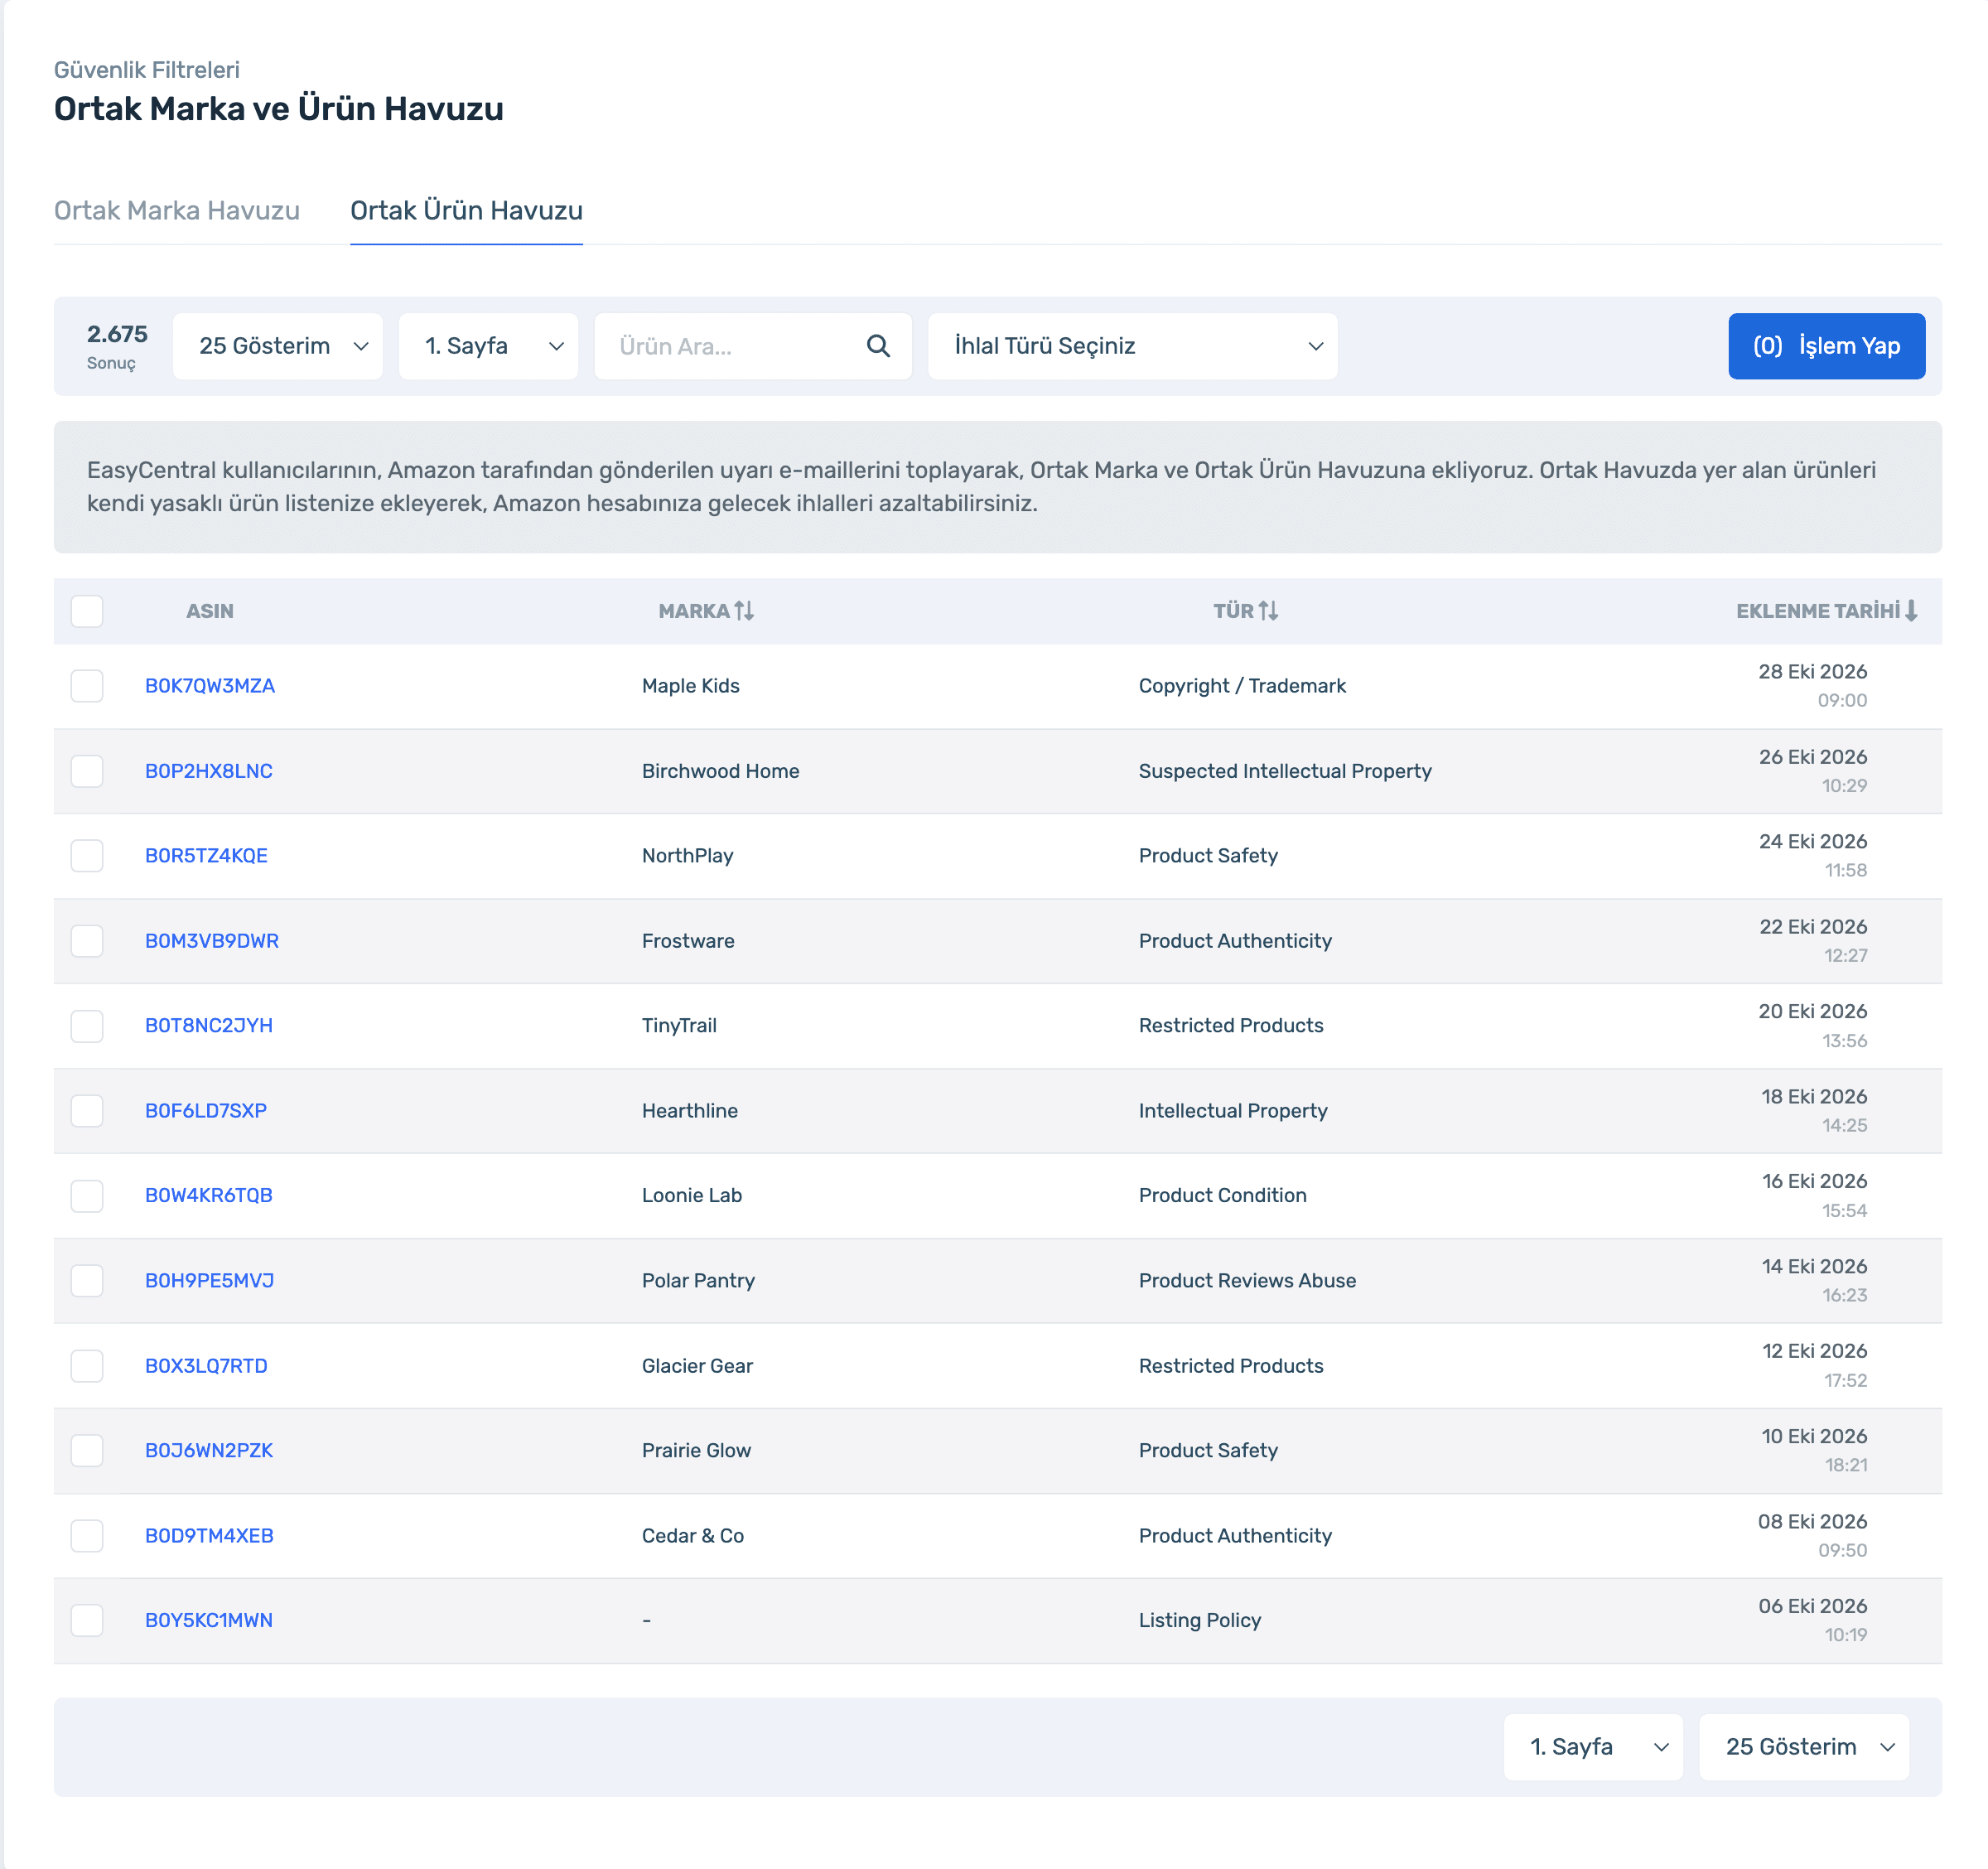Screen dimensions: 1988x1869
Task: Open the bottom 1. Sayfa dropdown
Action: coord(1593,1747)
